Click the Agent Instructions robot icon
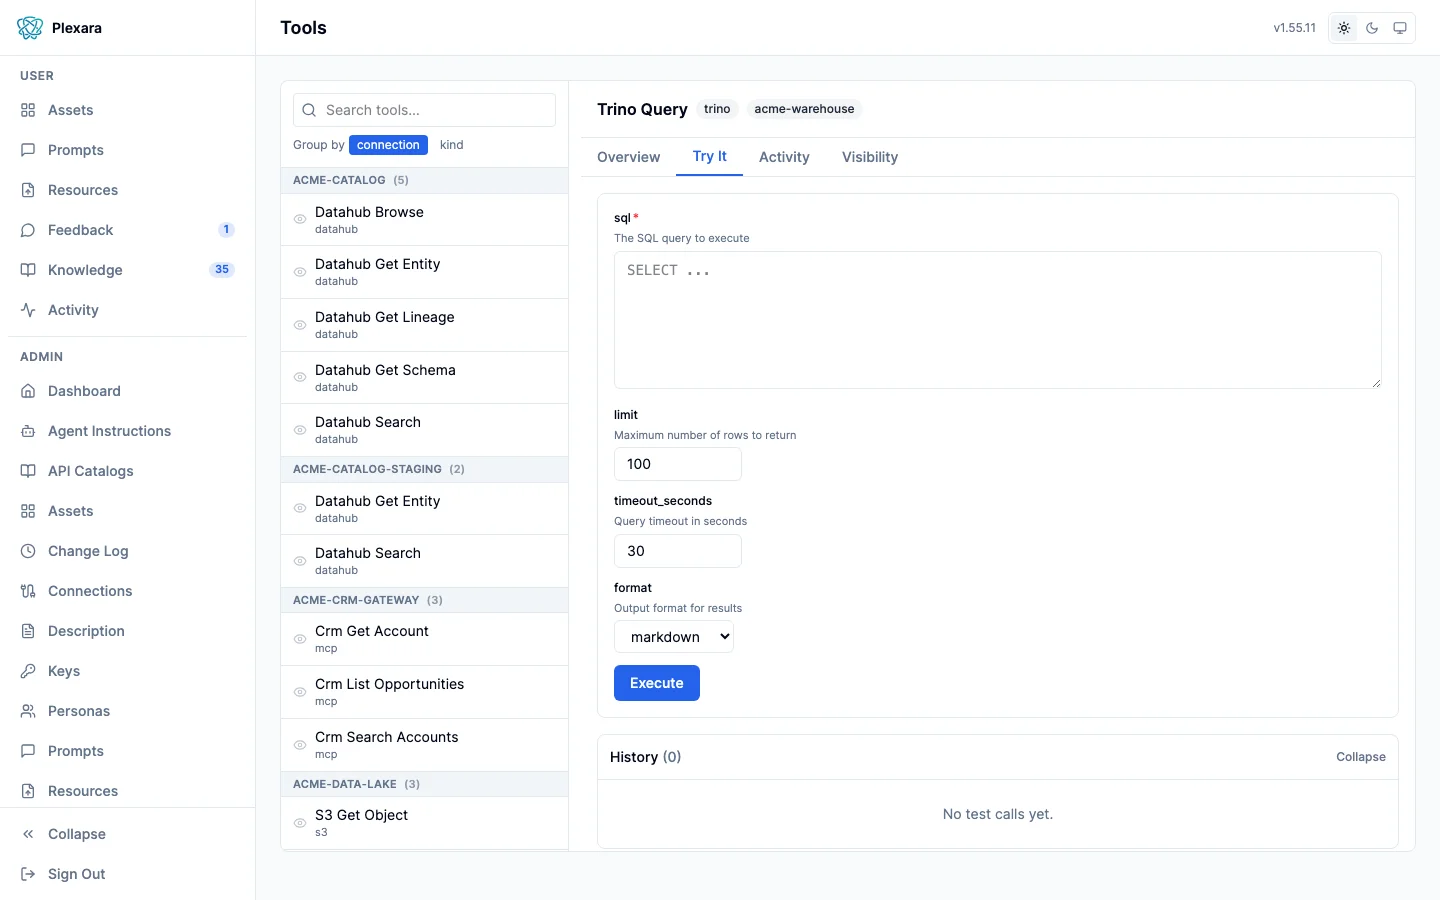 pos(28,431)
